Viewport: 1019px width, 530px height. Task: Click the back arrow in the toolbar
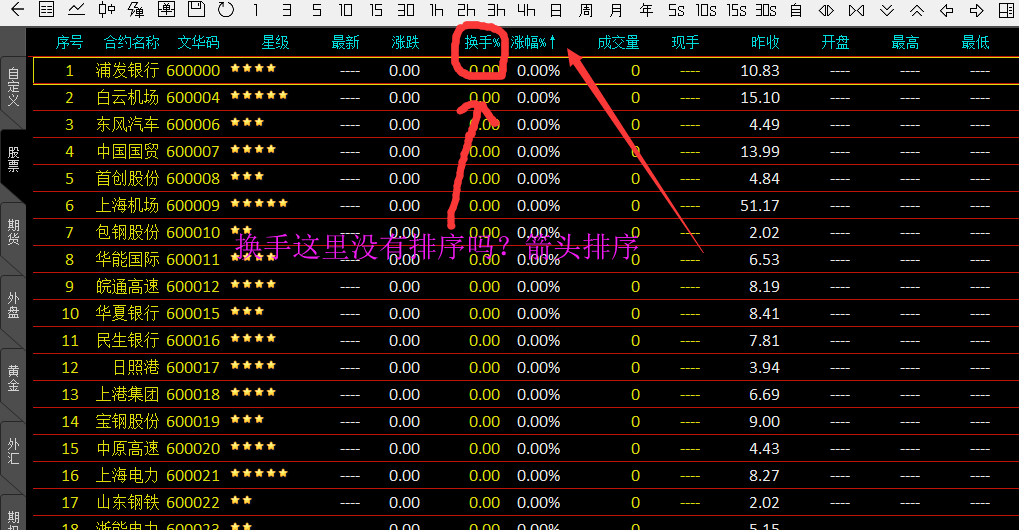[14, 10]
